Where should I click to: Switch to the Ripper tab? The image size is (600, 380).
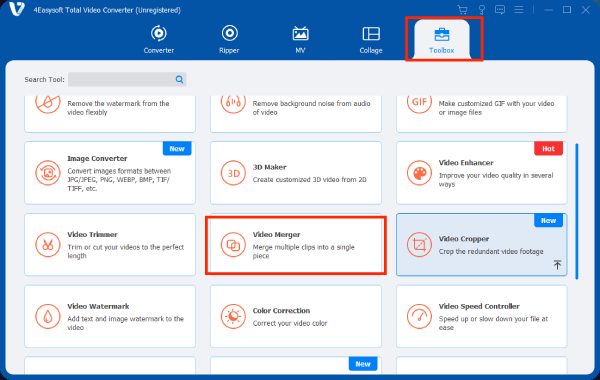click(229, 39)
